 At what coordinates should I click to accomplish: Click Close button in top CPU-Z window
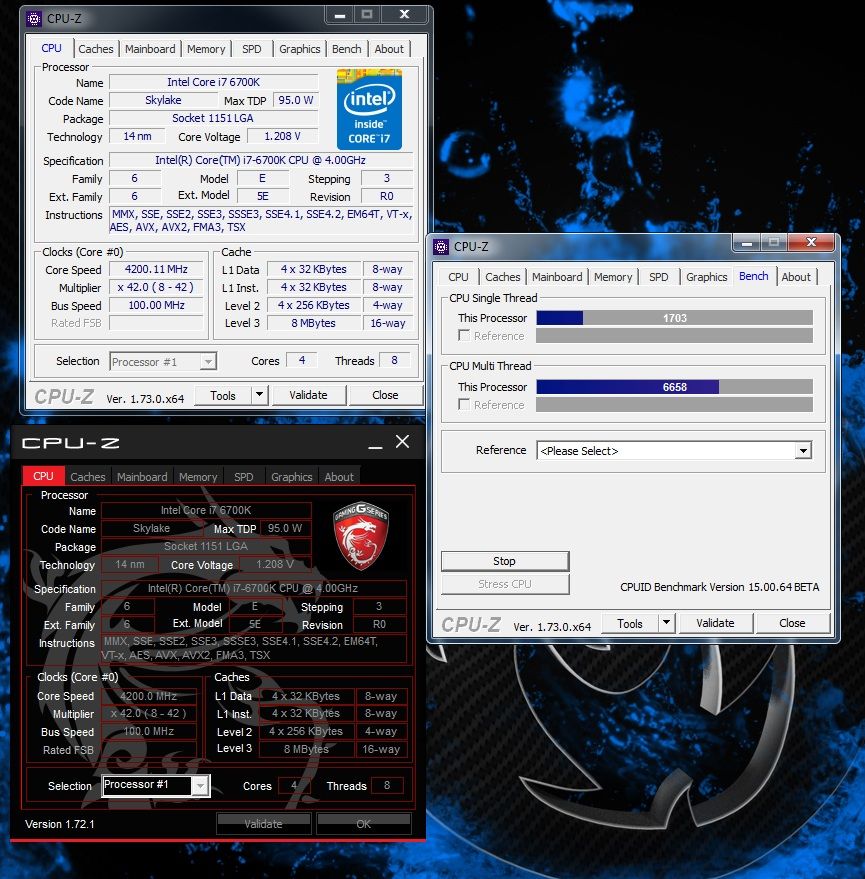(x=385, y=395)
